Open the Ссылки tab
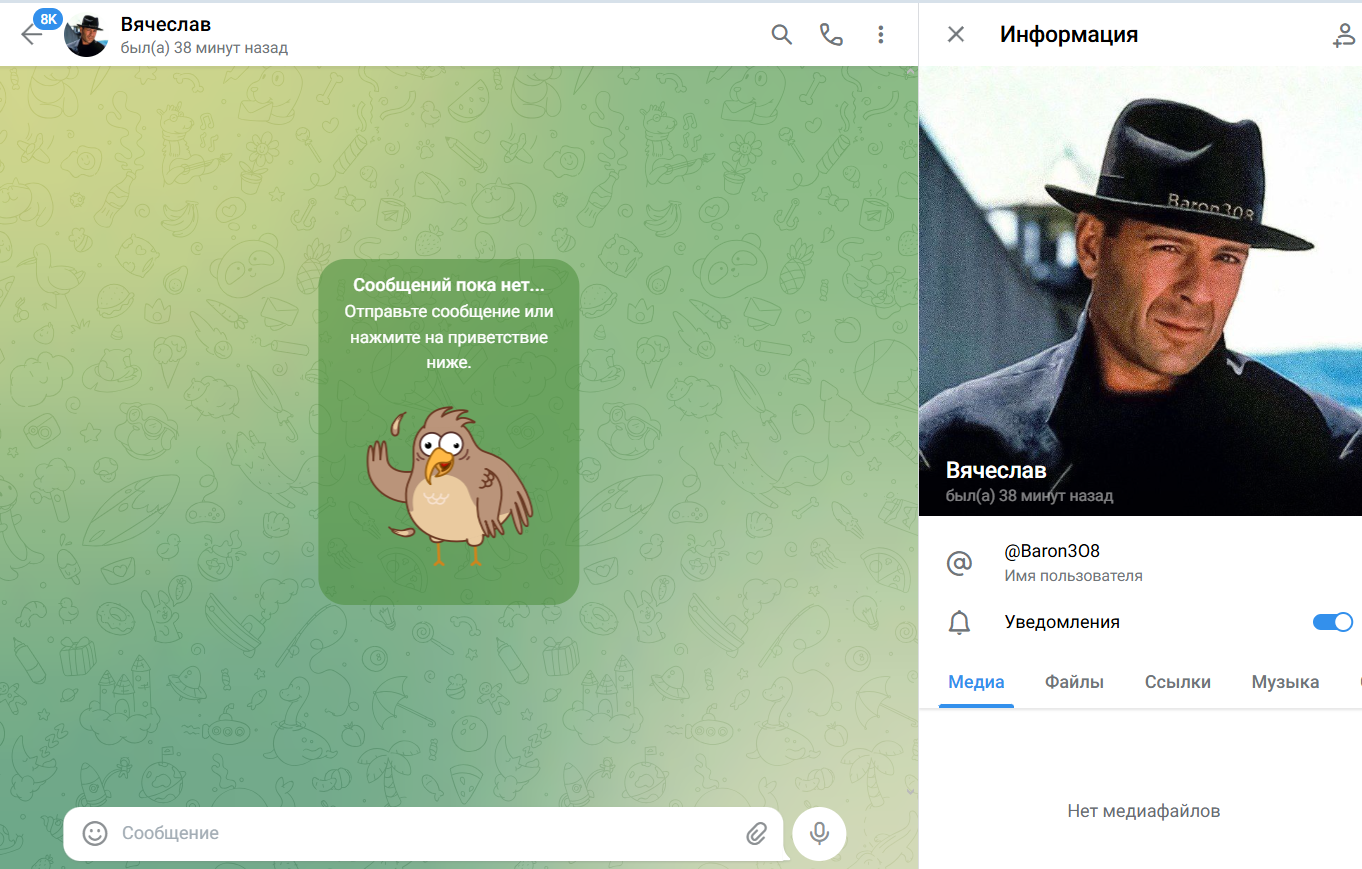 pyautogui.click(x=1177, y=682)
